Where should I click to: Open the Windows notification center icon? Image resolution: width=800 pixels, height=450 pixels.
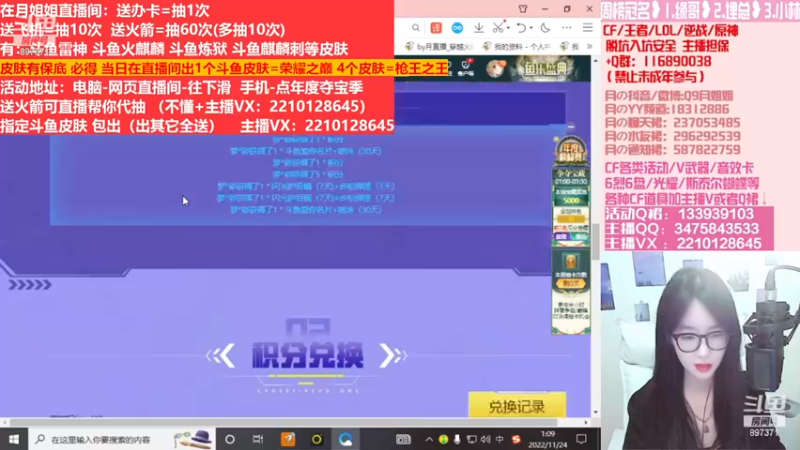tap(581, 439)
